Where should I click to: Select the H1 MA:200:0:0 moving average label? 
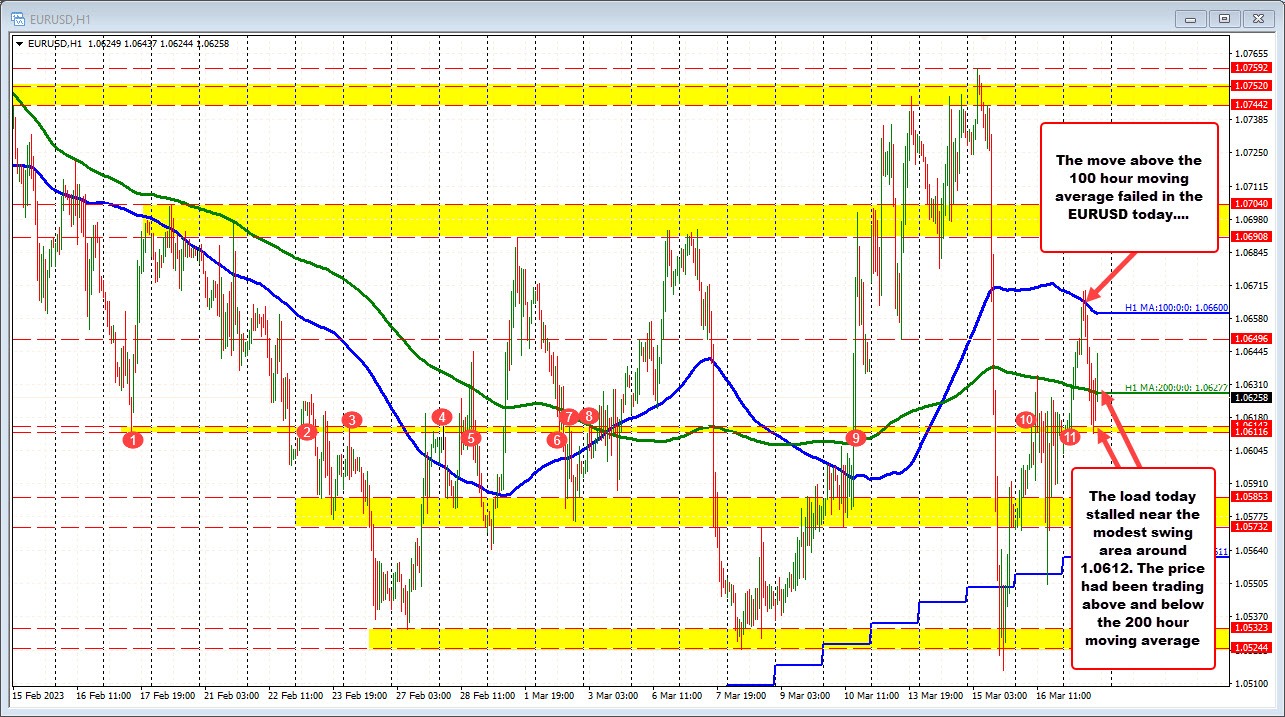[1176, 388]
